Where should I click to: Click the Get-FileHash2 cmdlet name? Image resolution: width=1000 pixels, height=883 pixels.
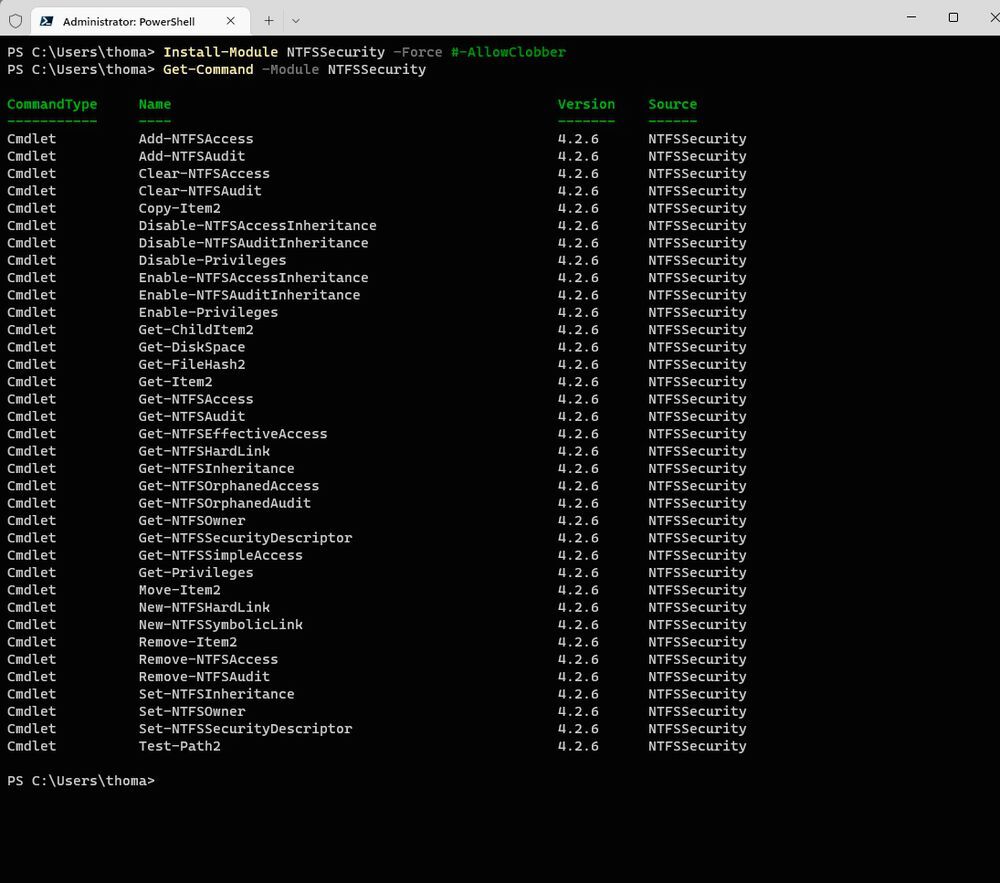coord(191,365)
